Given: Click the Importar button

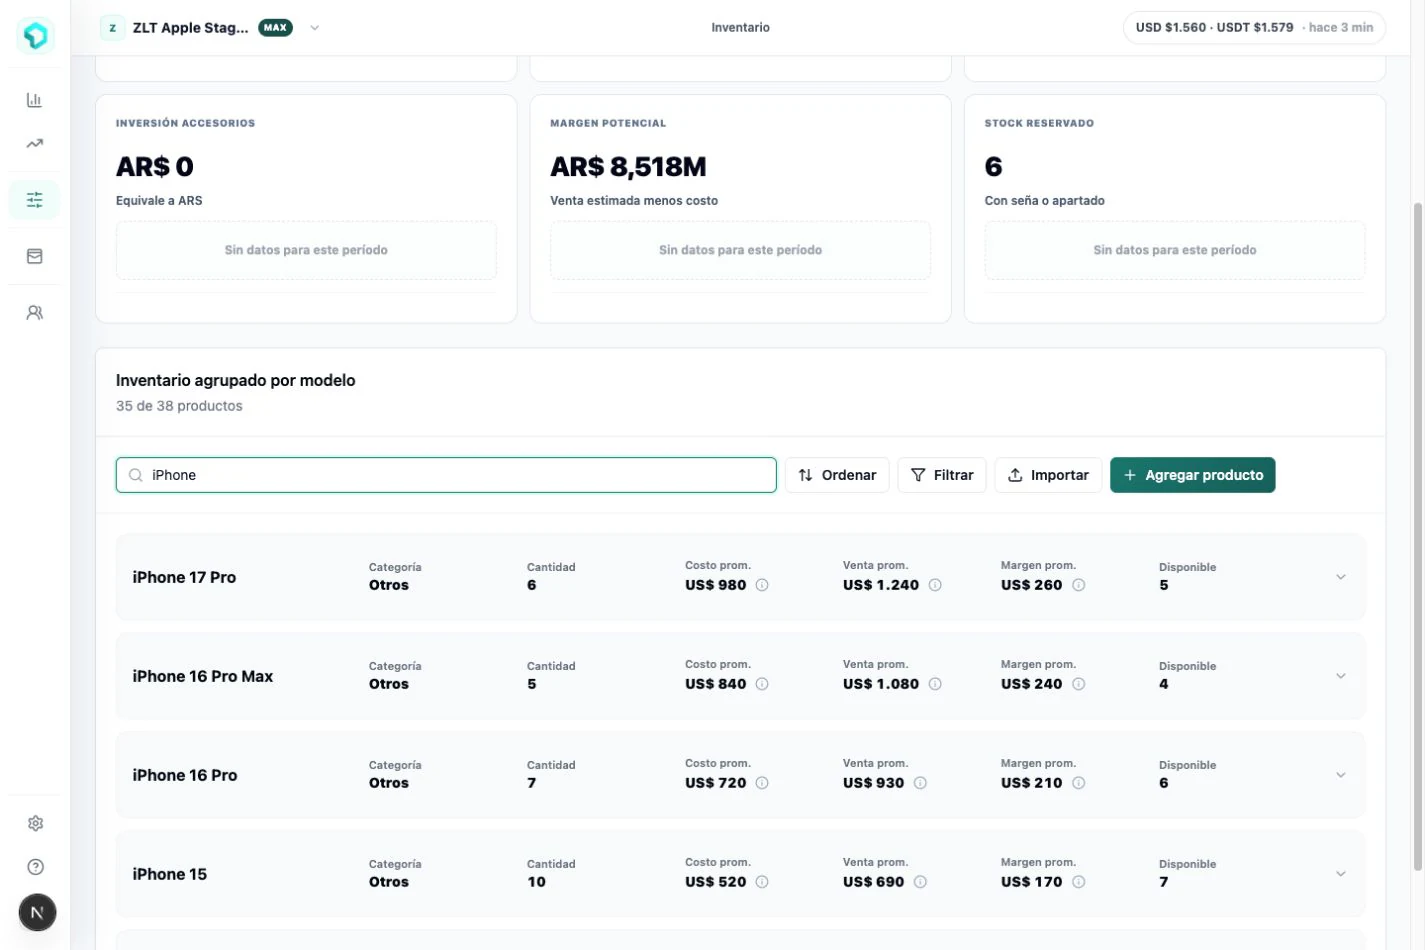Looking at the screenshot, I should tap(1048, 475).
